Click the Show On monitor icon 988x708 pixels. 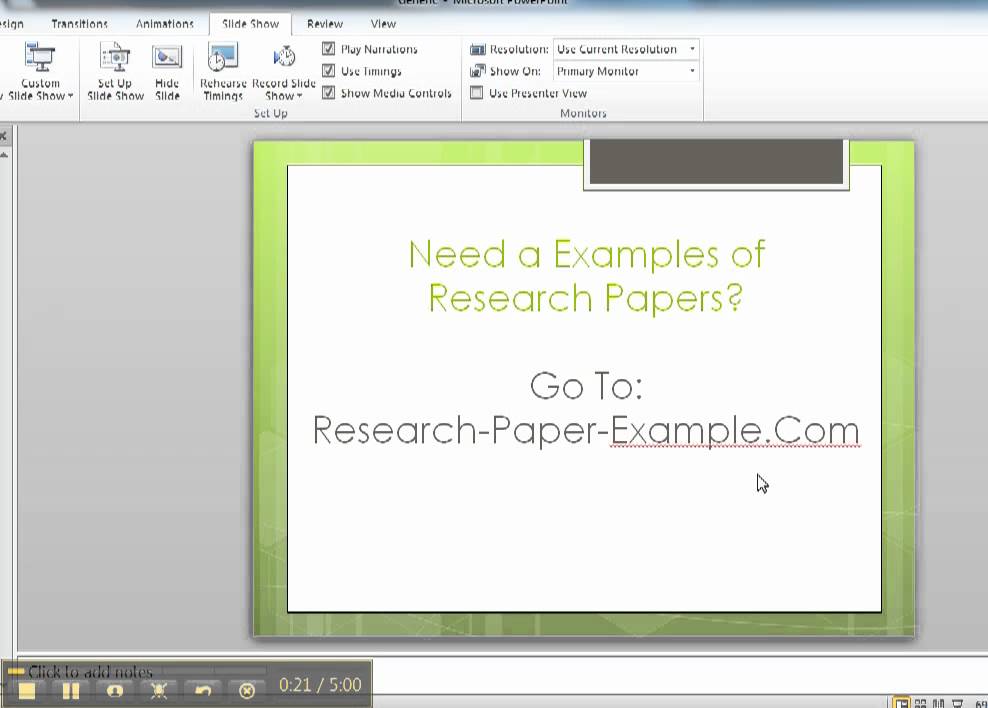click(x=478, y=71)
